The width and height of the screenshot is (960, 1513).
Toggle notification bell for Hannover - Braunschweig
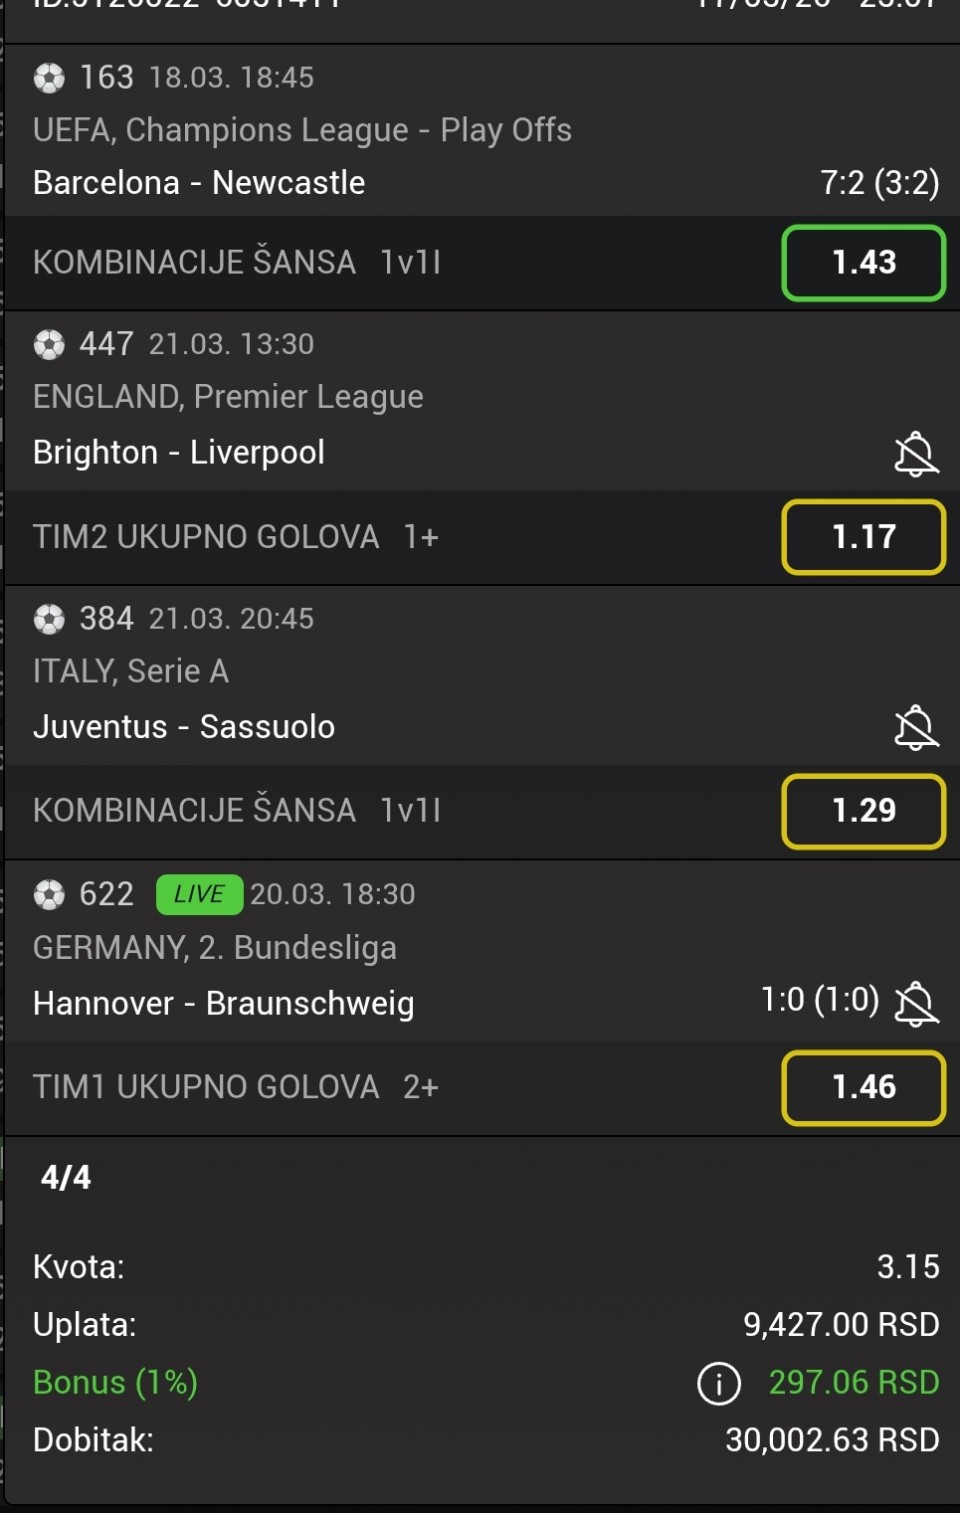916,1003
